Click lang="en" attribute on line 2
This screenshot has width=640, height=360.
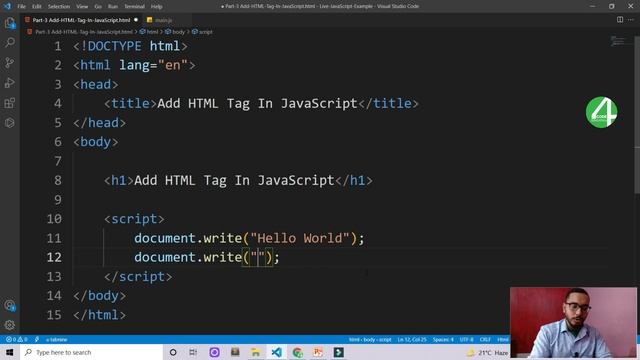[x=153, y=65]
